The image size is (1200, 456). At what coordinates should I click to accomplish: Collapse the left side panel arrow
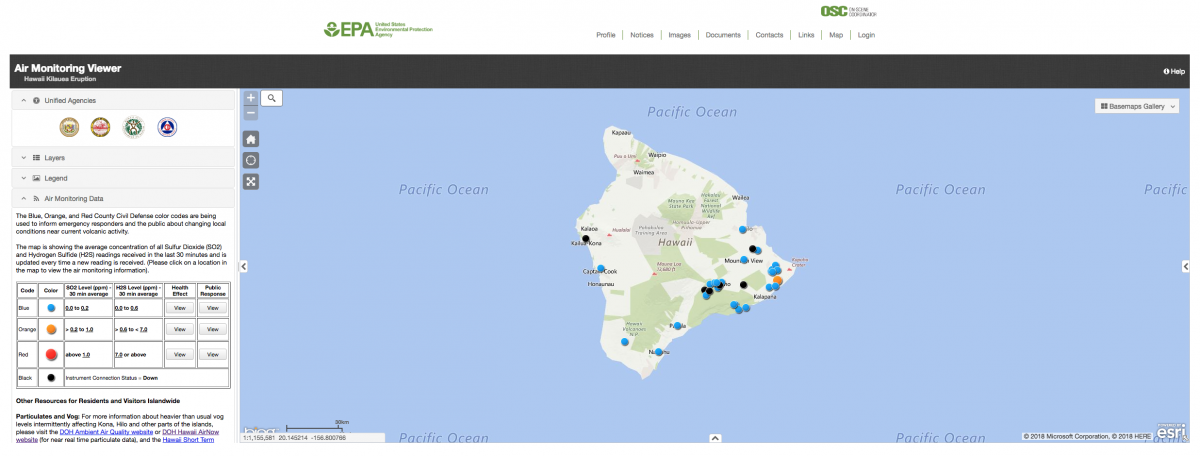click(x=244, y=266)
